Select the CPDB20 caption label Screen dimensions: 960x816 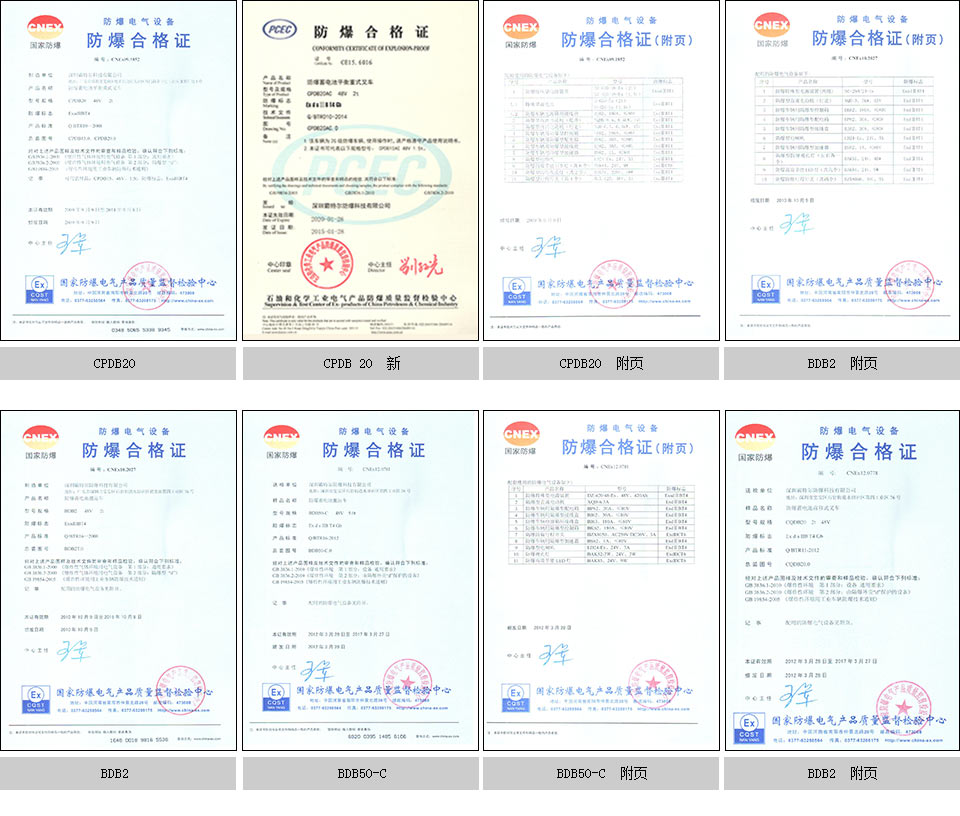point(118,364)
